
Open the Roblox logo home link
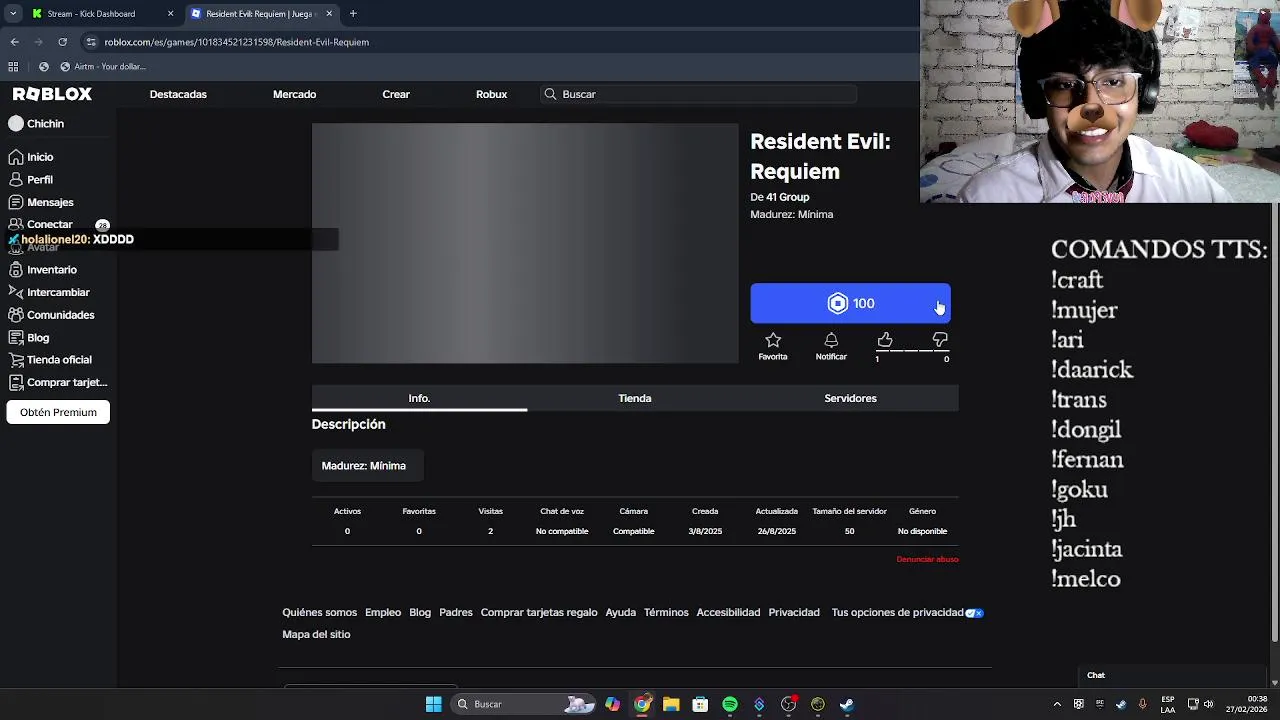[52, 94]
